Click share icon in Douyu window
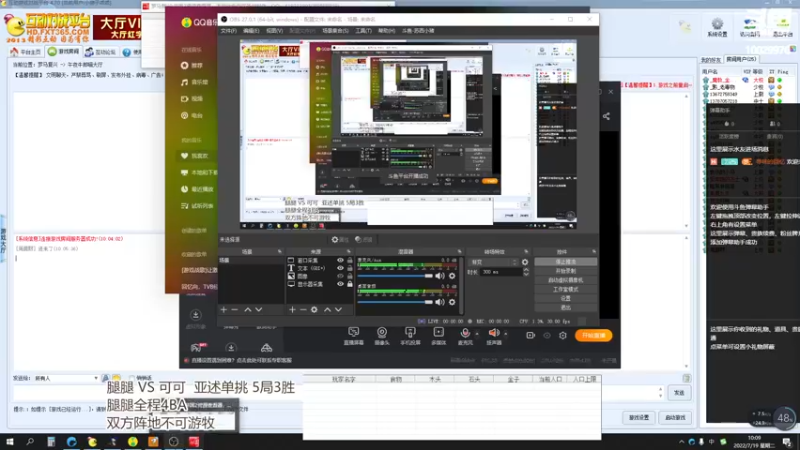 606,116
